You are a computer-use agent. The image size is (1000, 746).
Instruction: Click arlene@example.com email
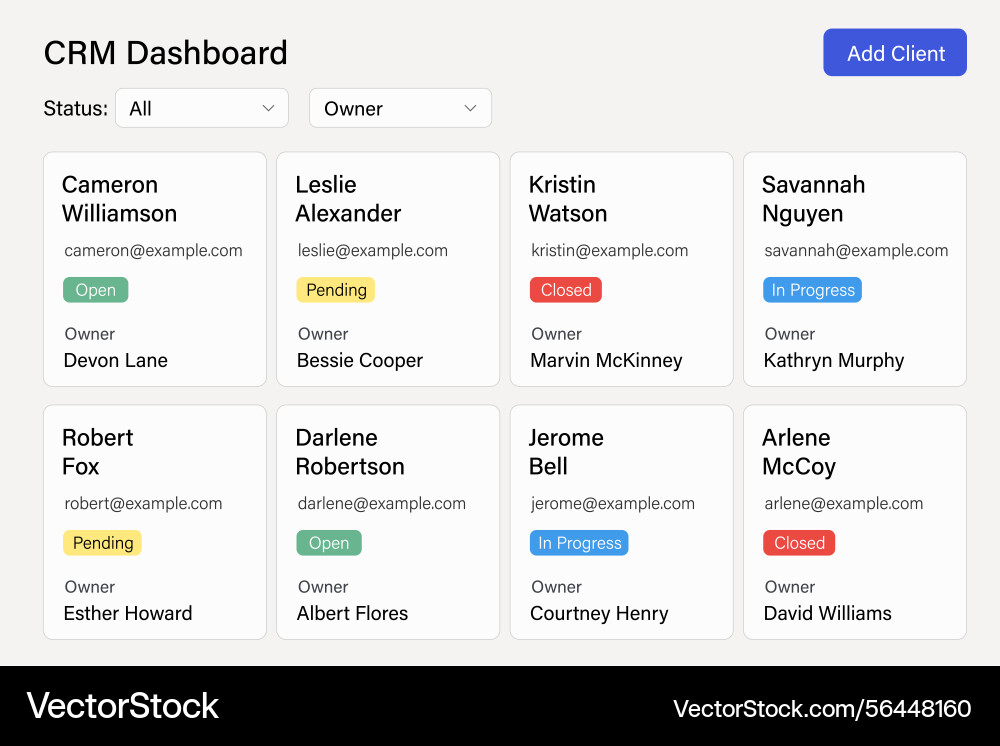click(843, 504)
